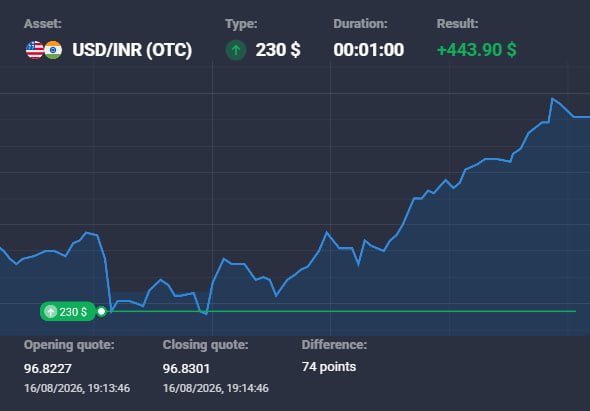Click the 00:01:00 duration value
Viewport: 590px width, 411px height.
click(x=369, y=50)
